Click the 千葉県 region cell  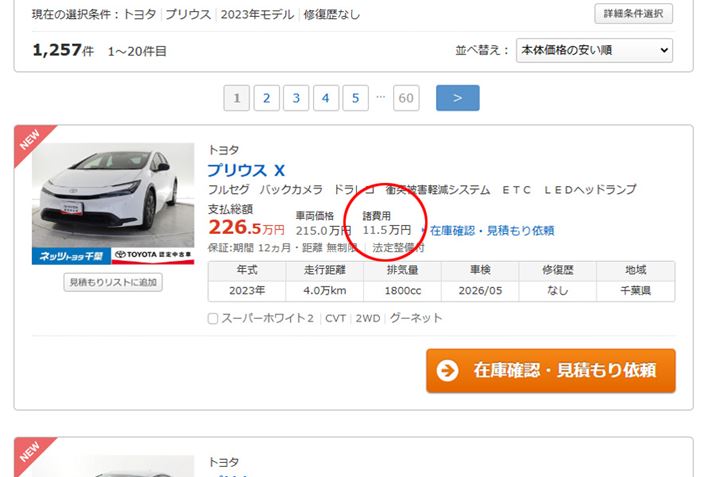point(636,290)
